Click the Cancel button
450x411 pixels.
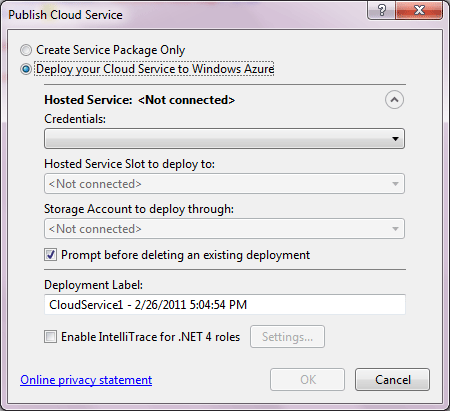pyautogui.click(x=392, y=379)
